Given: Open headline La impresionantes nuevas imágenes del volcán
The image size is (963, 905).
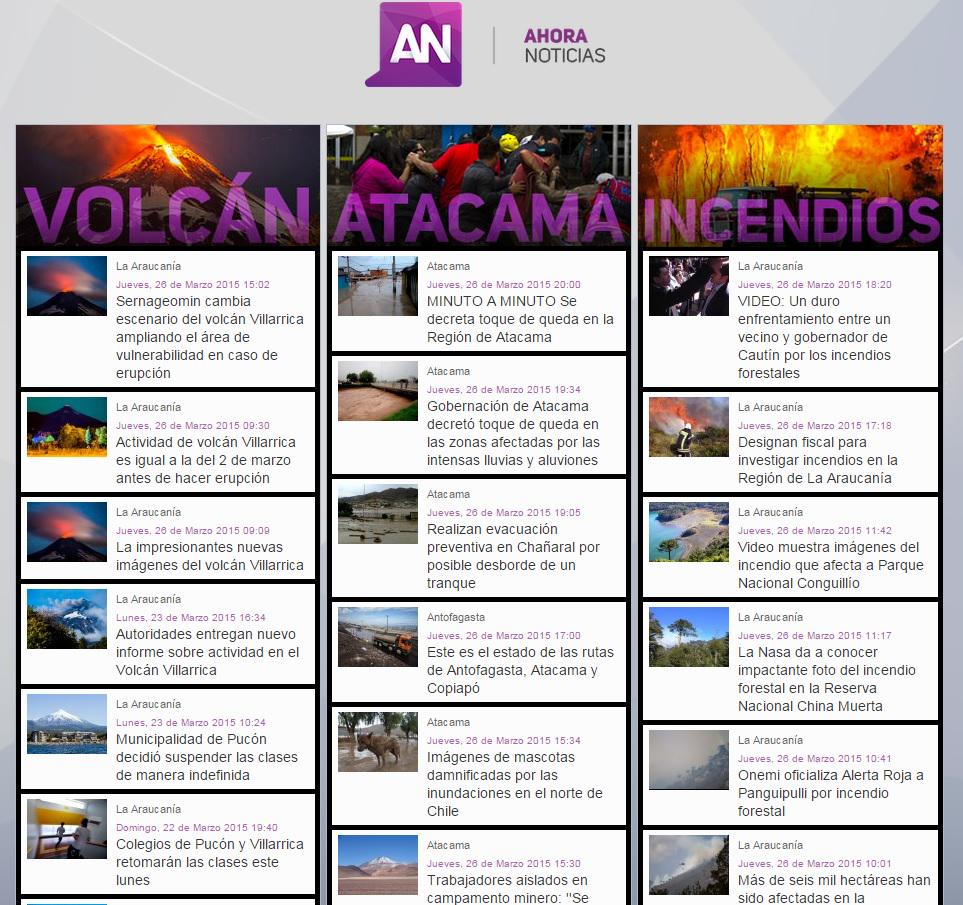Looking at the screenshot, I should [x=209, y=556].
